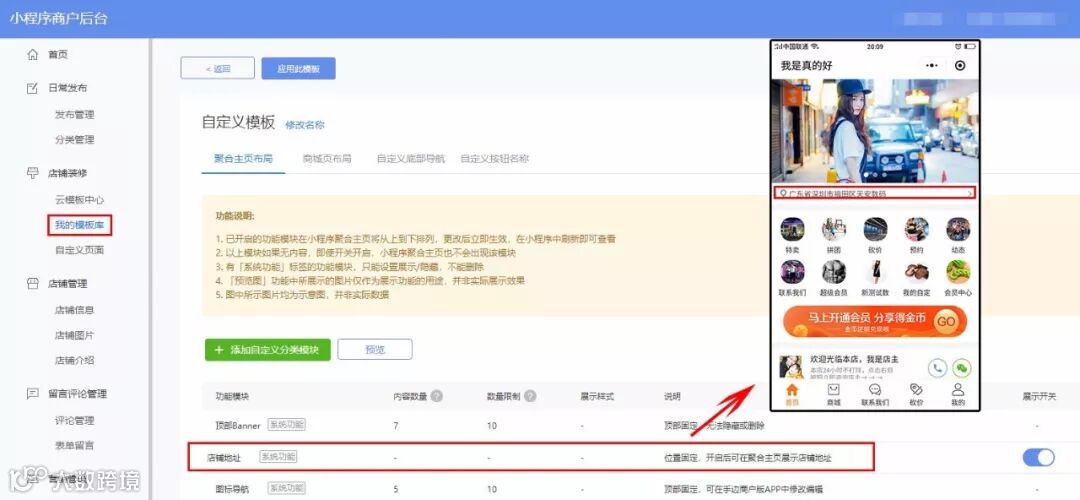Click the 返回 back button
Screen dimensions: 1080x500
[218, 68]
